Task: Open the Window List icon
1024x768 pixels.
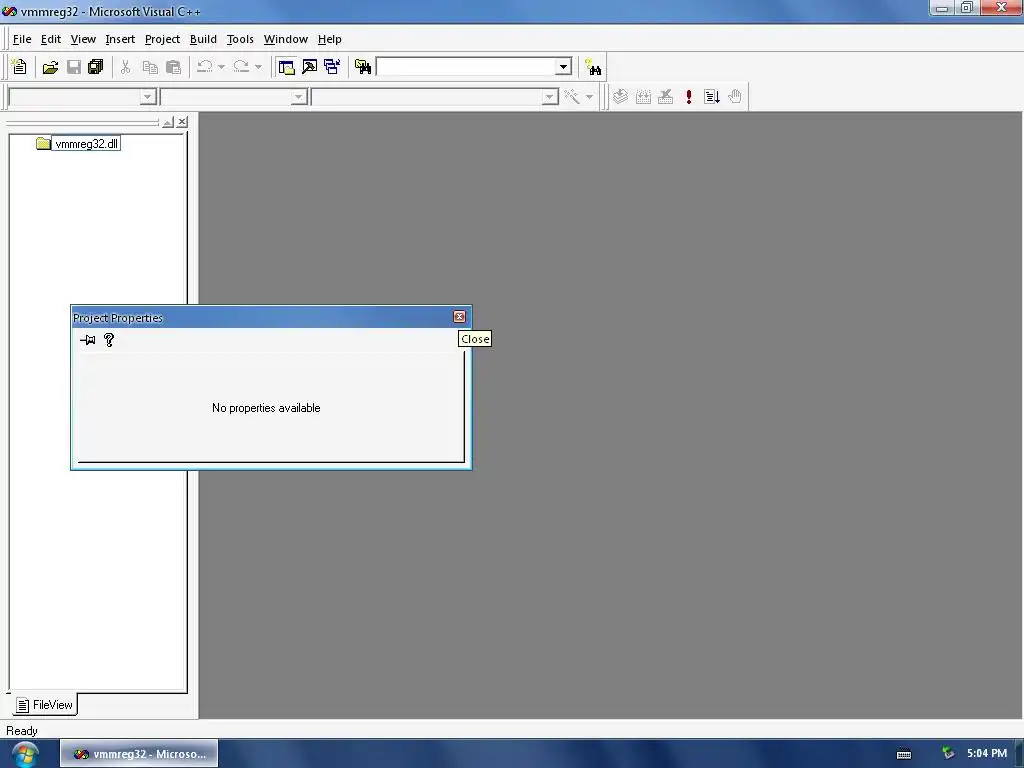Action: 332,67
